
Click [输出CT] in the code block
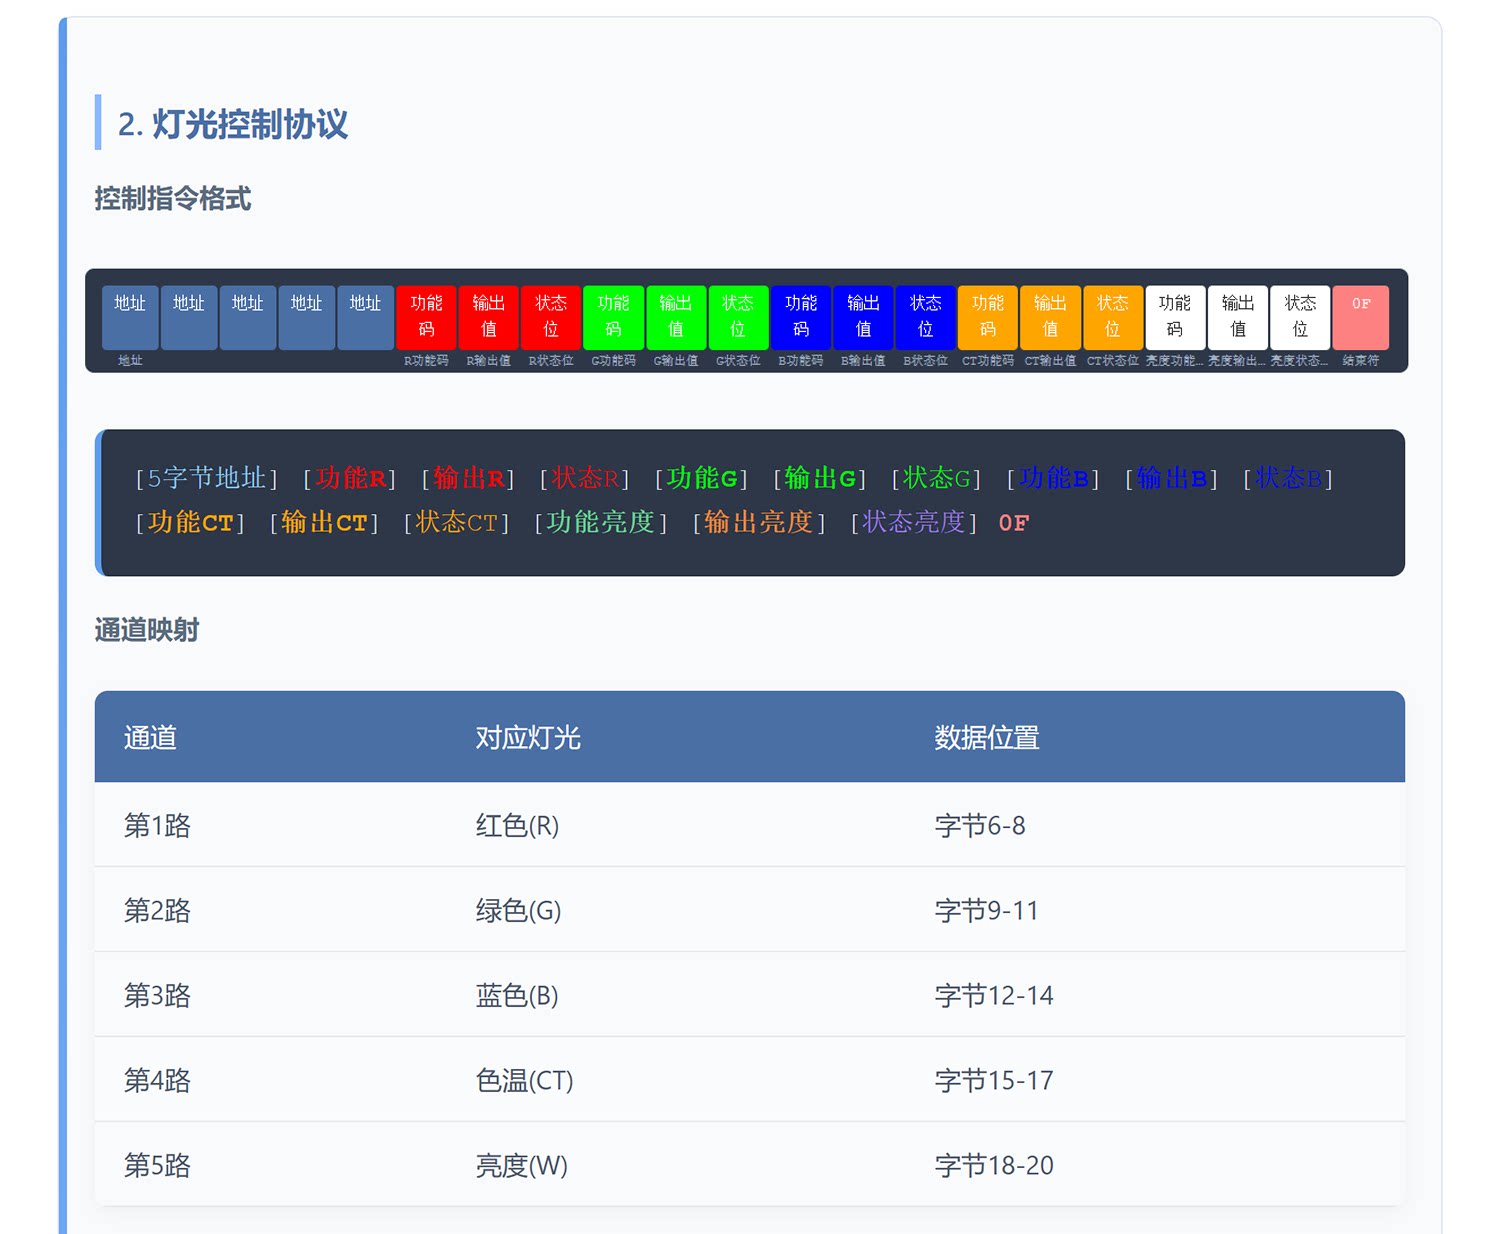pos(324,523)
